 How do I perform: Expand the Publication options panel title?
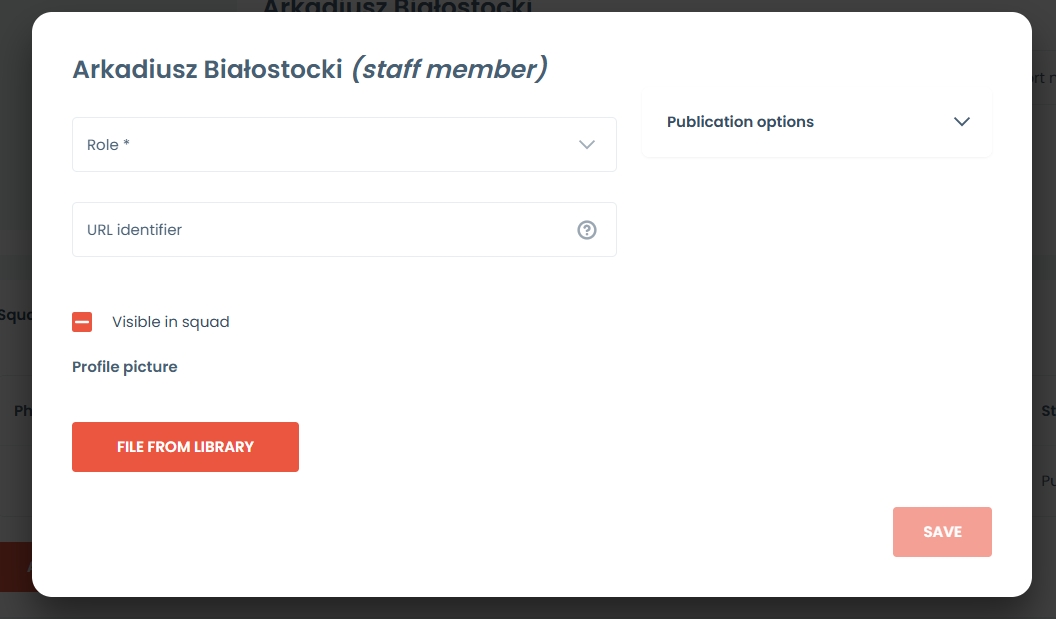(740, 122)
